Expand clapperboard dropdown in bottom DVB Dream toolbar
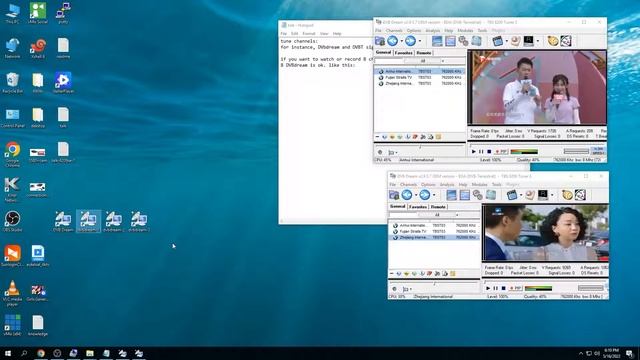This screenshot has width=640, height=360. [x=521, y=195]
